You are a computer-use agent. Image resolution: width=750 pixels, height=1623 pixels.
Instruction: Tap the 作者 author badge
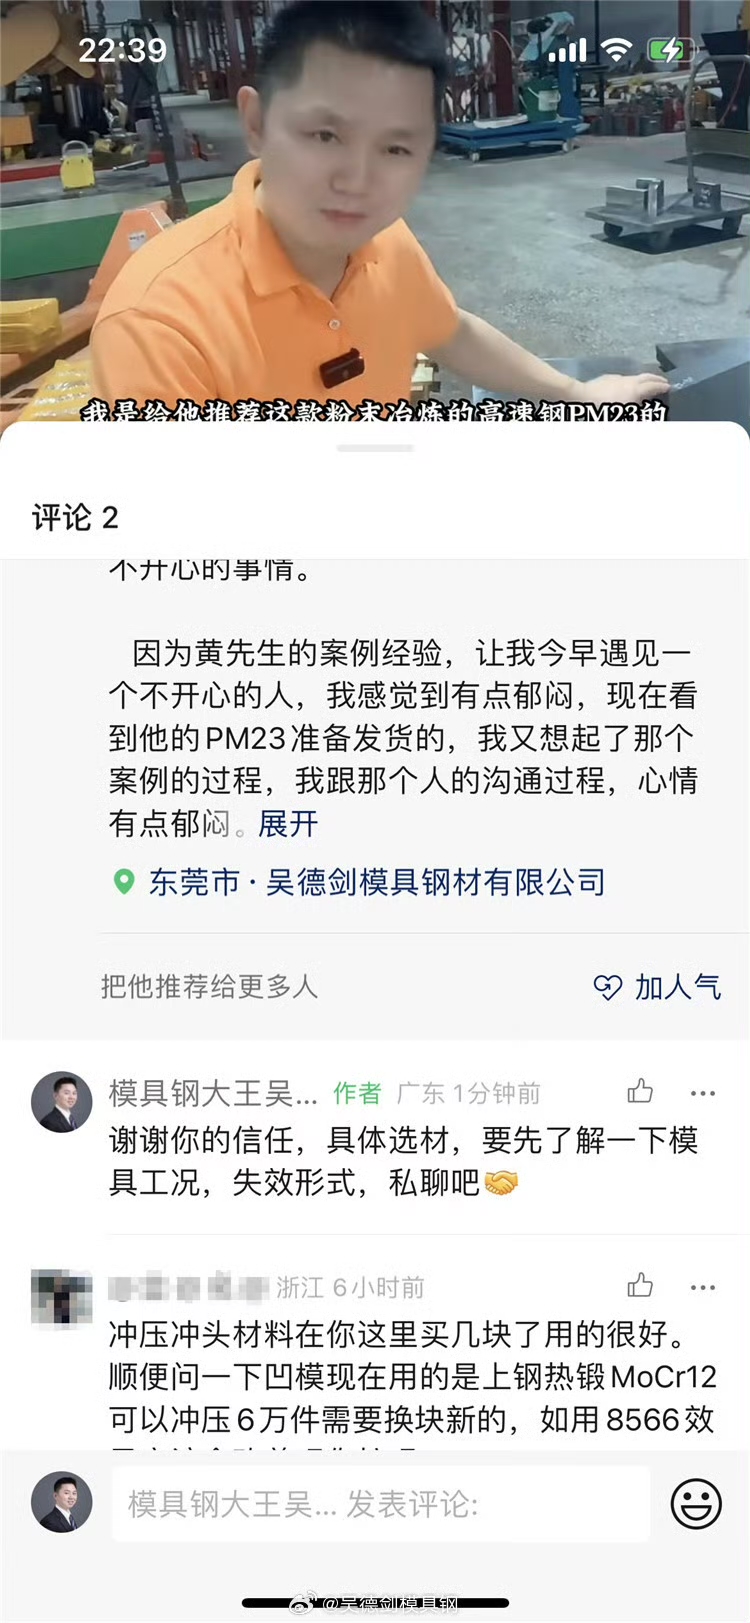pos(357,1093)
